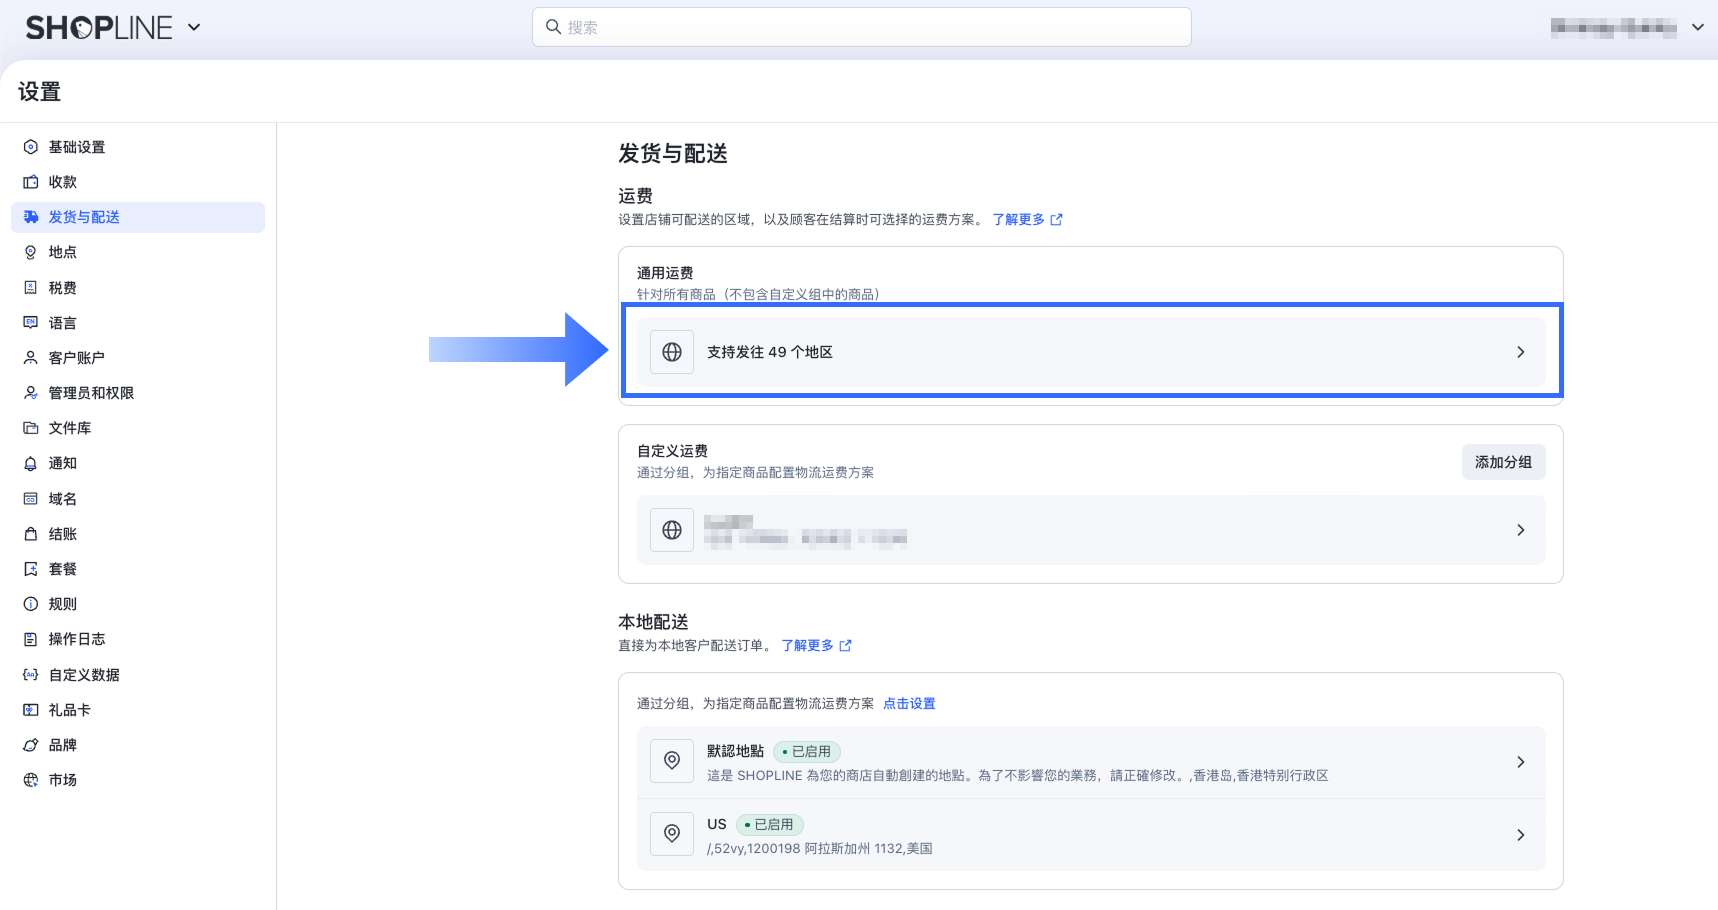Click the 语言 language icon
Screen dimensions: 1718x910
pyautogui.click(x=31, y=323)
